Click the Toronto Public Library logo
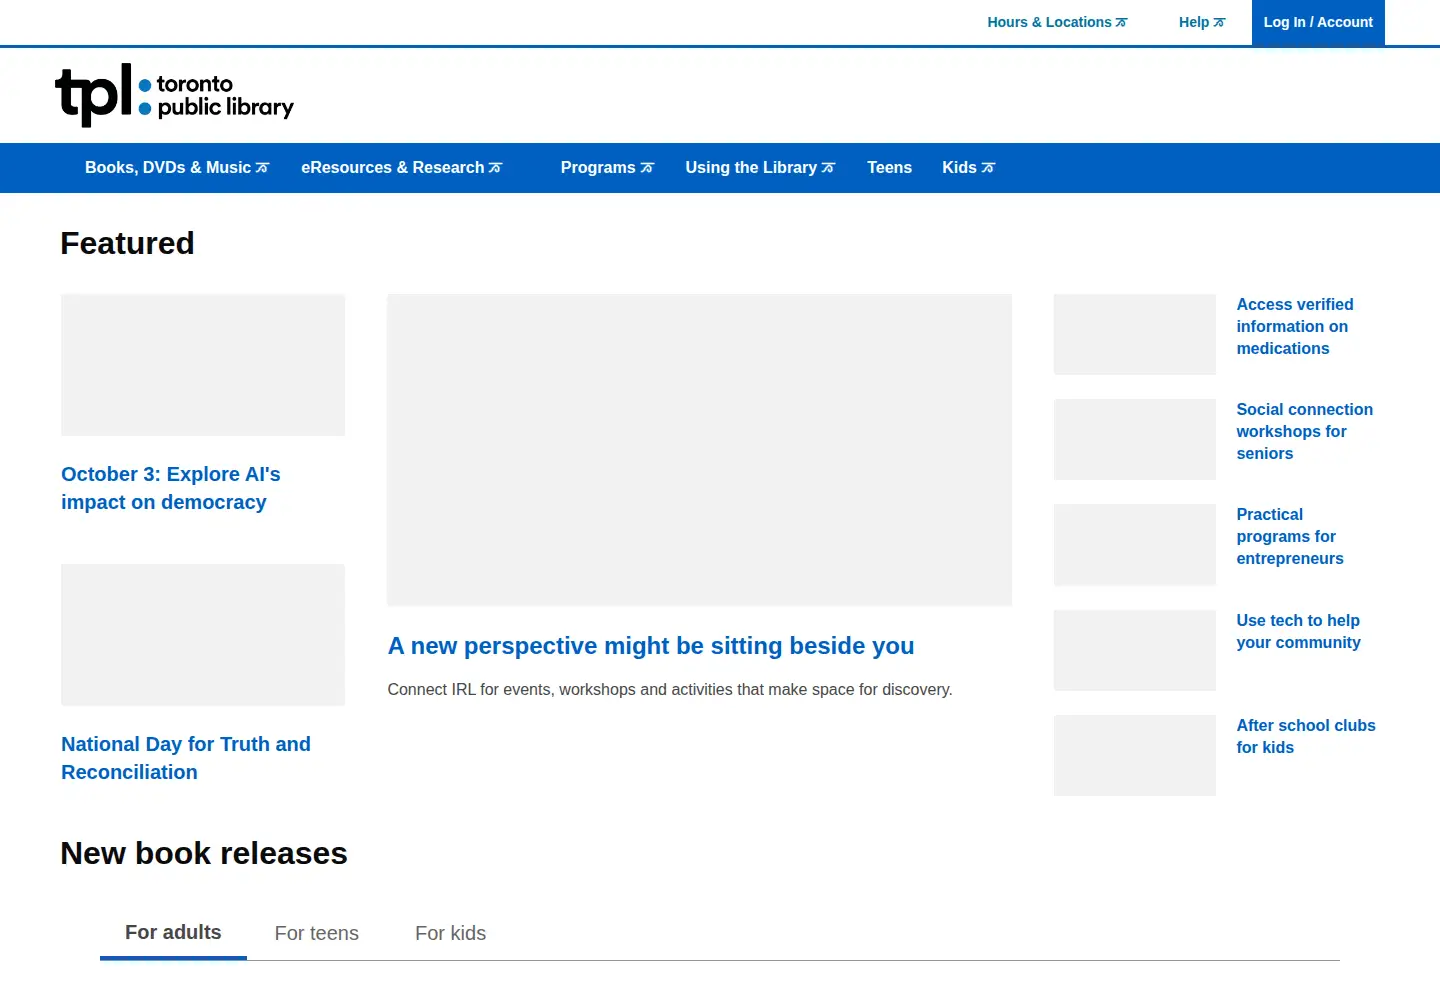Image resolution: width=1440 pixels, height=1000 pixels. (174, 95)
